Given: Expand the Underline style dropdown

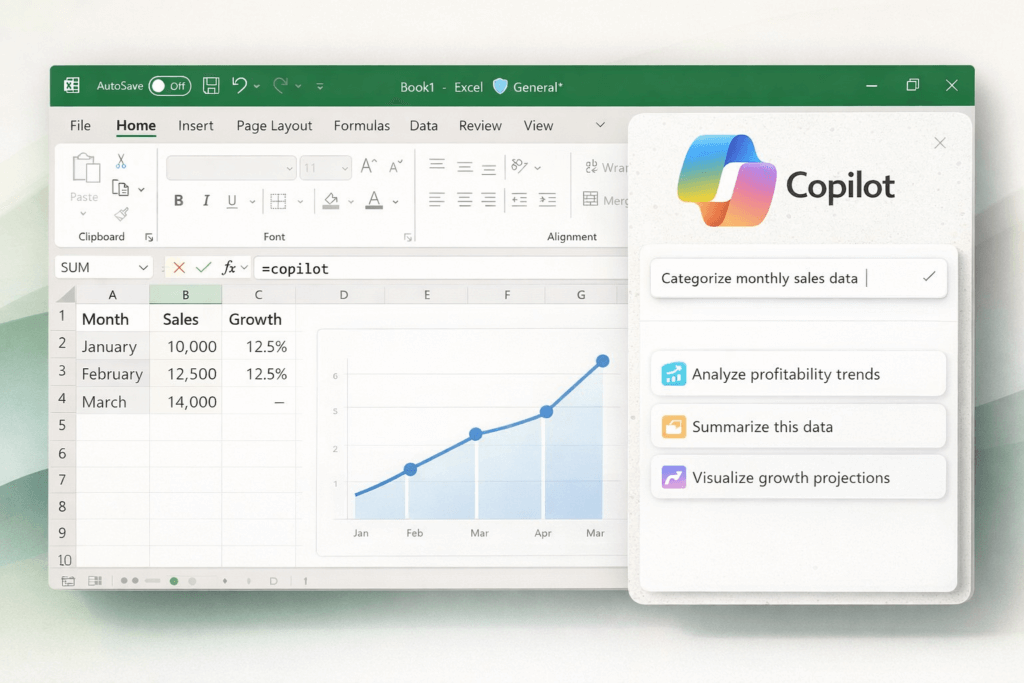Looking at the screenshot, I should click(252, 201).
